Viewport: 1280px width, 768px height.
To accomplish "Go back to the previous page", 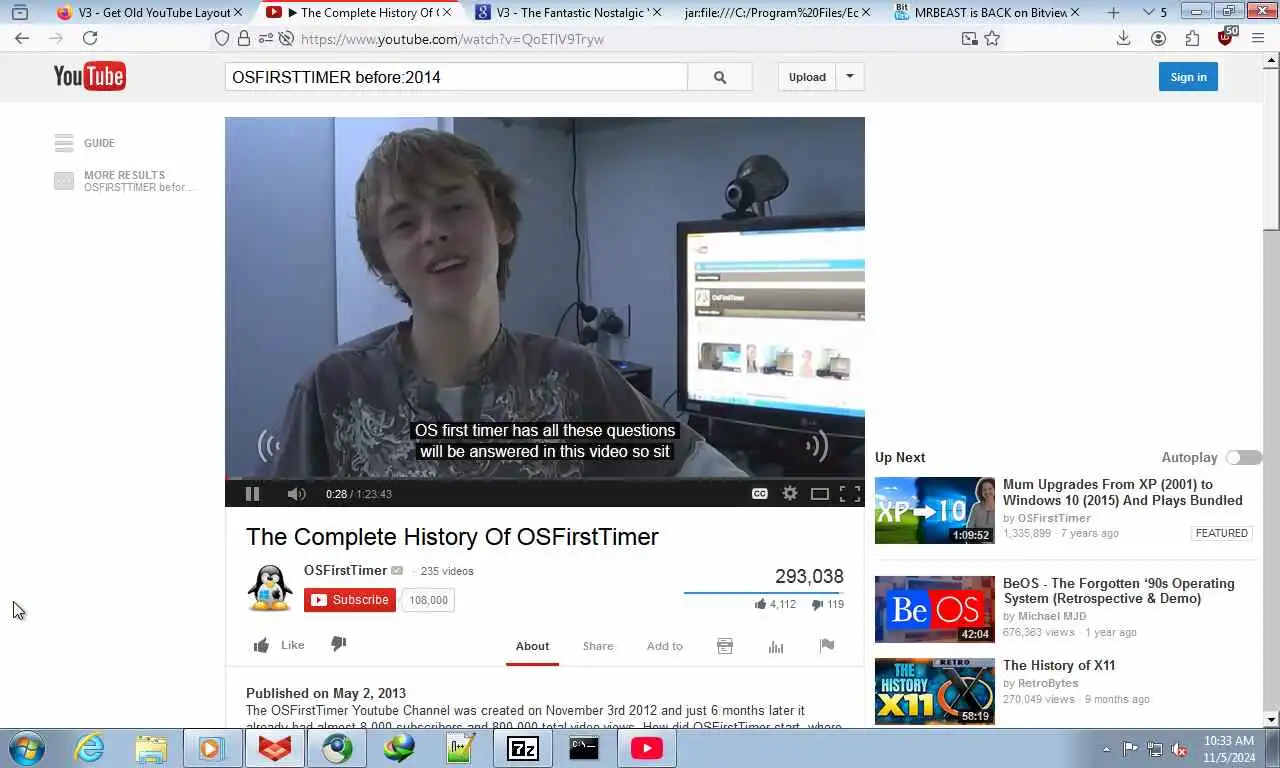I will [x=22, y=38].
